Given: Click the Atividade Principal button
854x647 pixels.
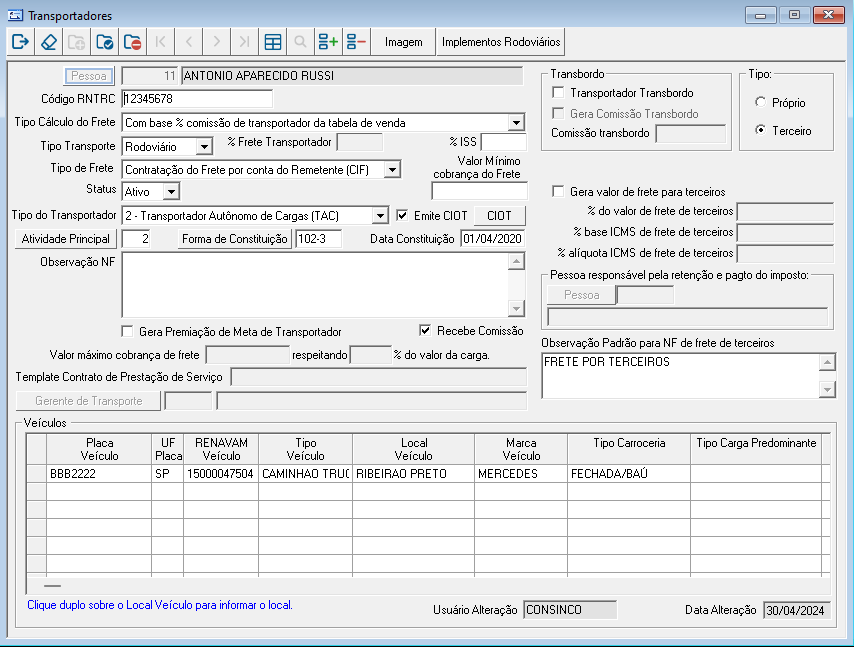Looking at the screenshot, I should pos(65,239).
